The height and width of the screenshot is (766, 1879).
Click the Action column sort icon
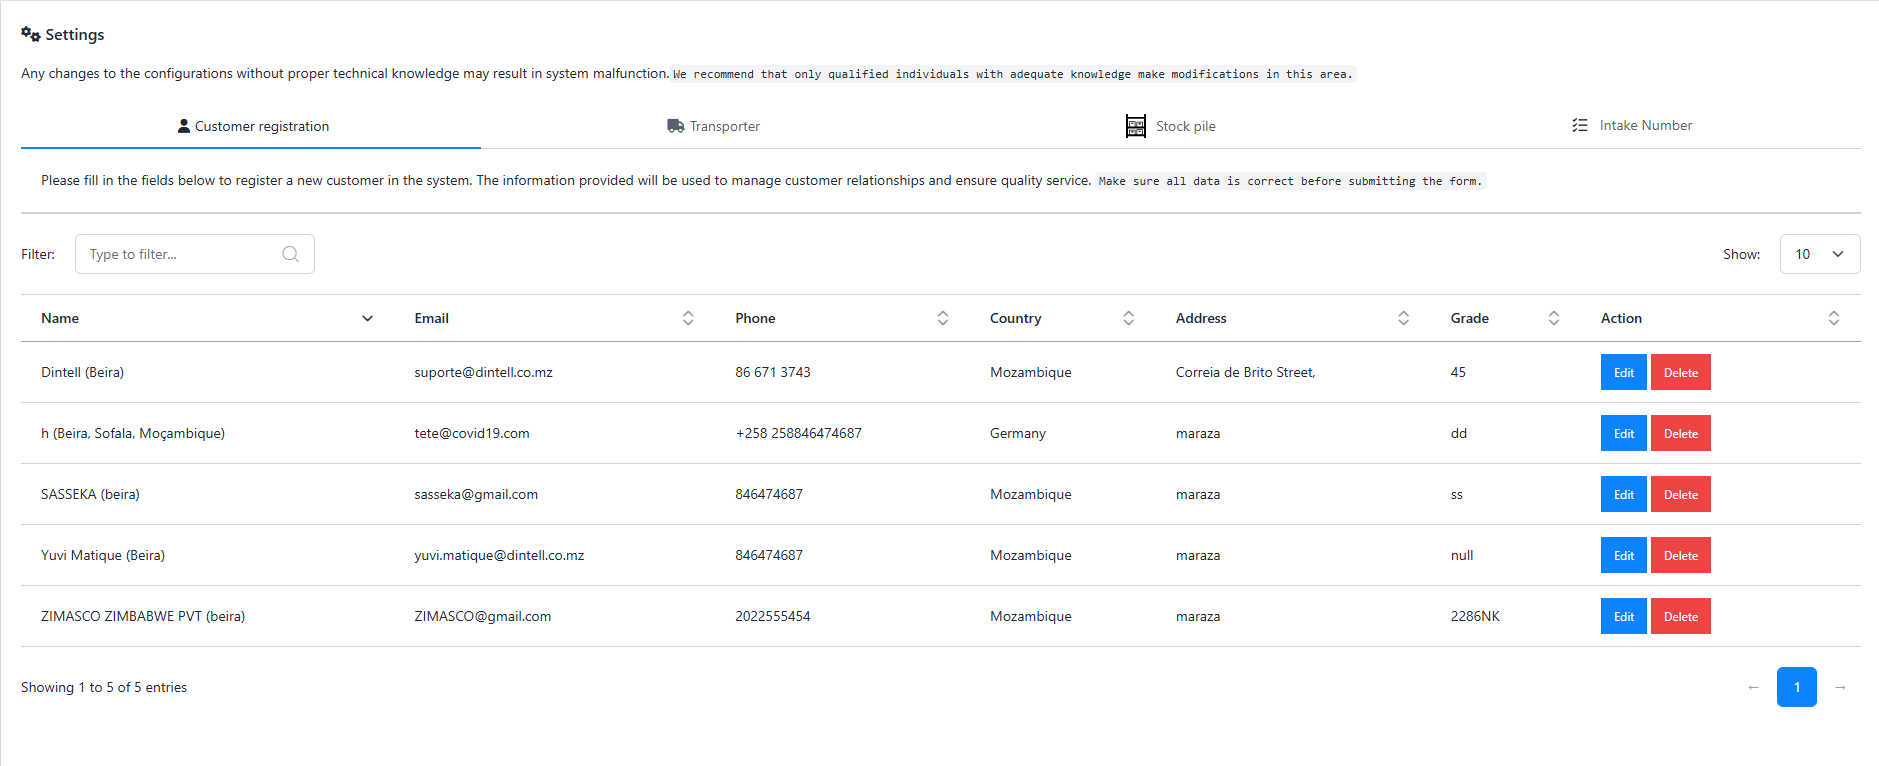pos(1833,318)
